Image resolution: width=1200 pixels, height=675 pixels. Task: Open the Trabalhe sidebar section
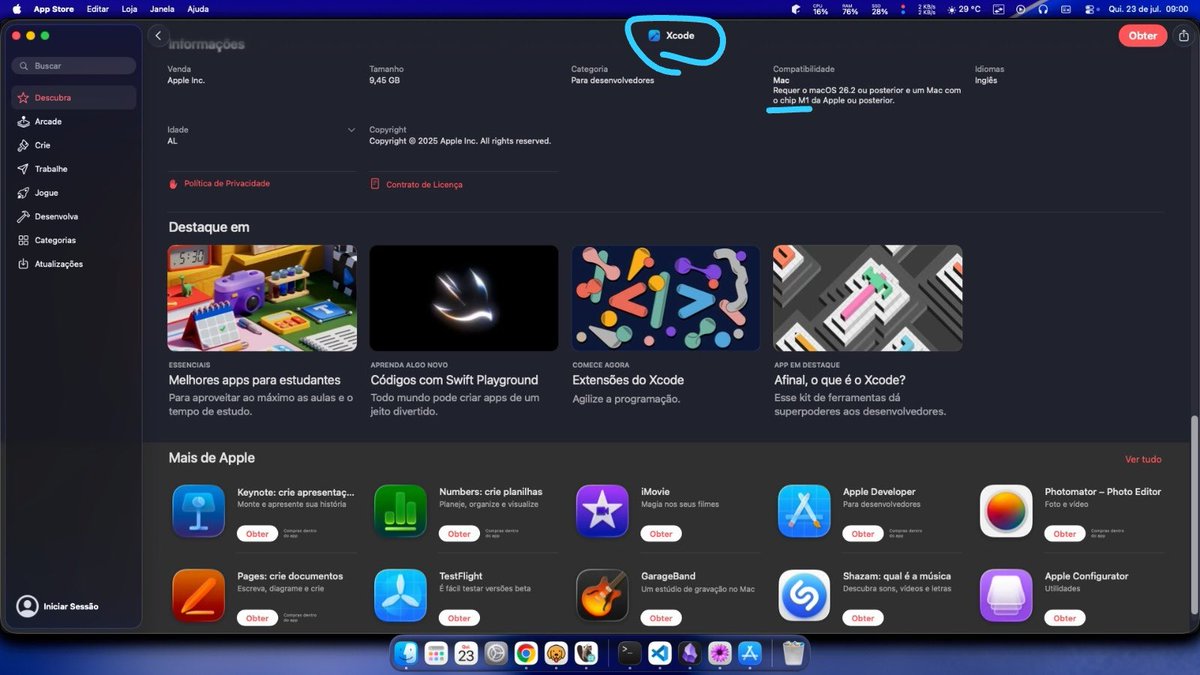point(74,169)
